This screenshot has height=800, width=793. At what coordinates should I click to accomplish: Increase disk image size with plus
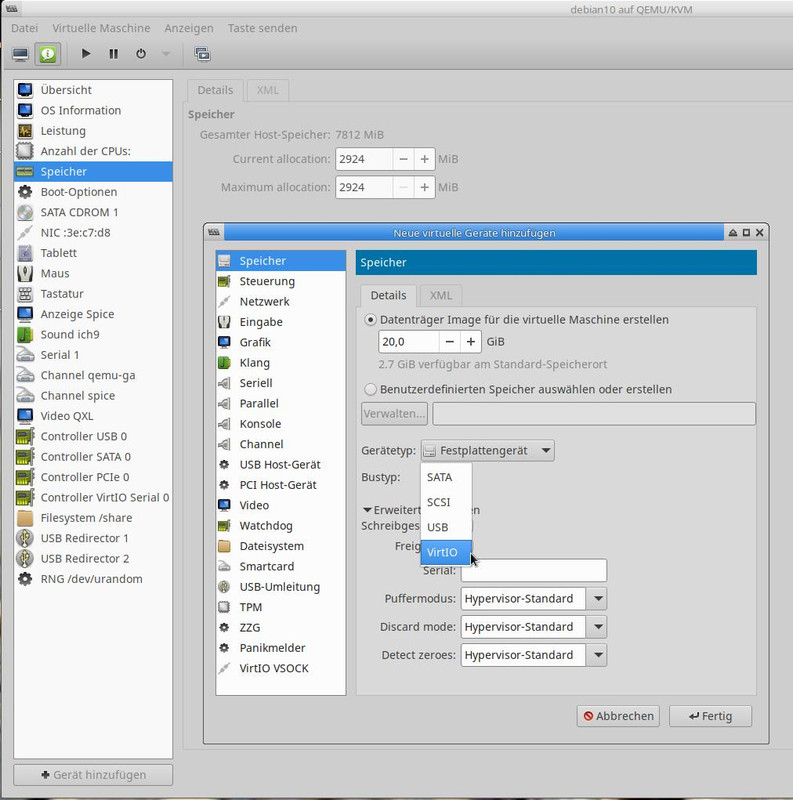470,342
